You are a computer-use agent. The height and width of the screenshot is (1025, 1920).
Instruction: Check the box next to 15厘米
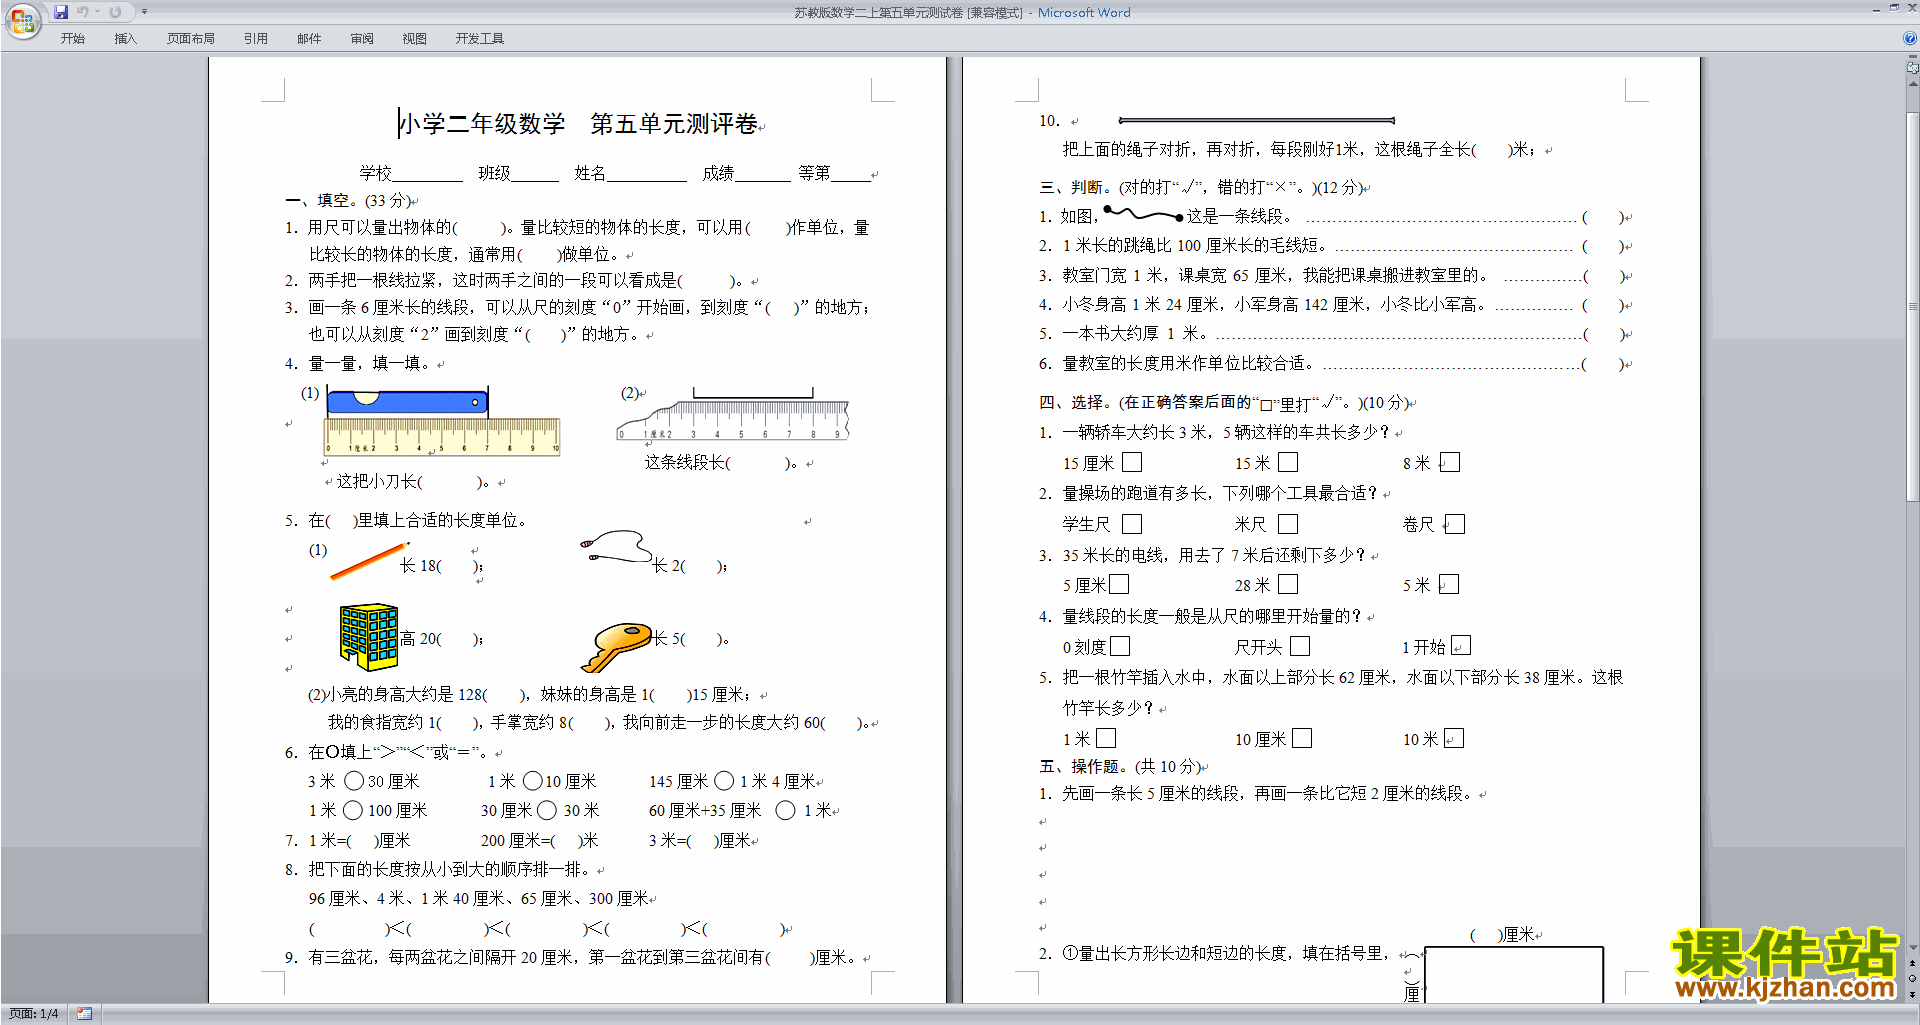coord(1132,462)
